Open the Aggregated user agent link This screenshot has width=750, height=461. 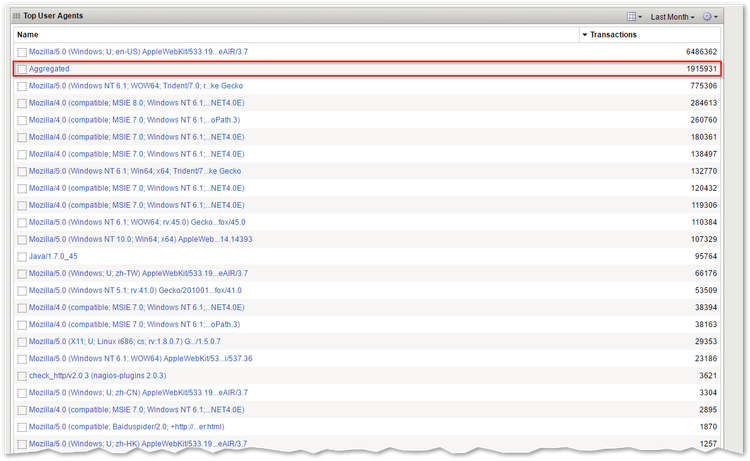[x=49, y=69]
